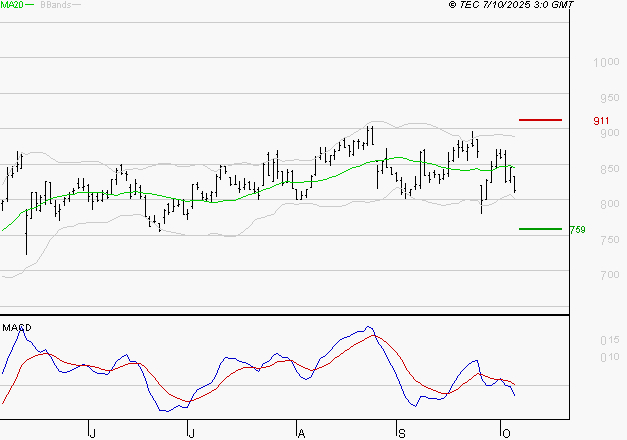
Task: Click the 0.10 MACD axis label
Action: pyautogui.click(x=609, y=357)
